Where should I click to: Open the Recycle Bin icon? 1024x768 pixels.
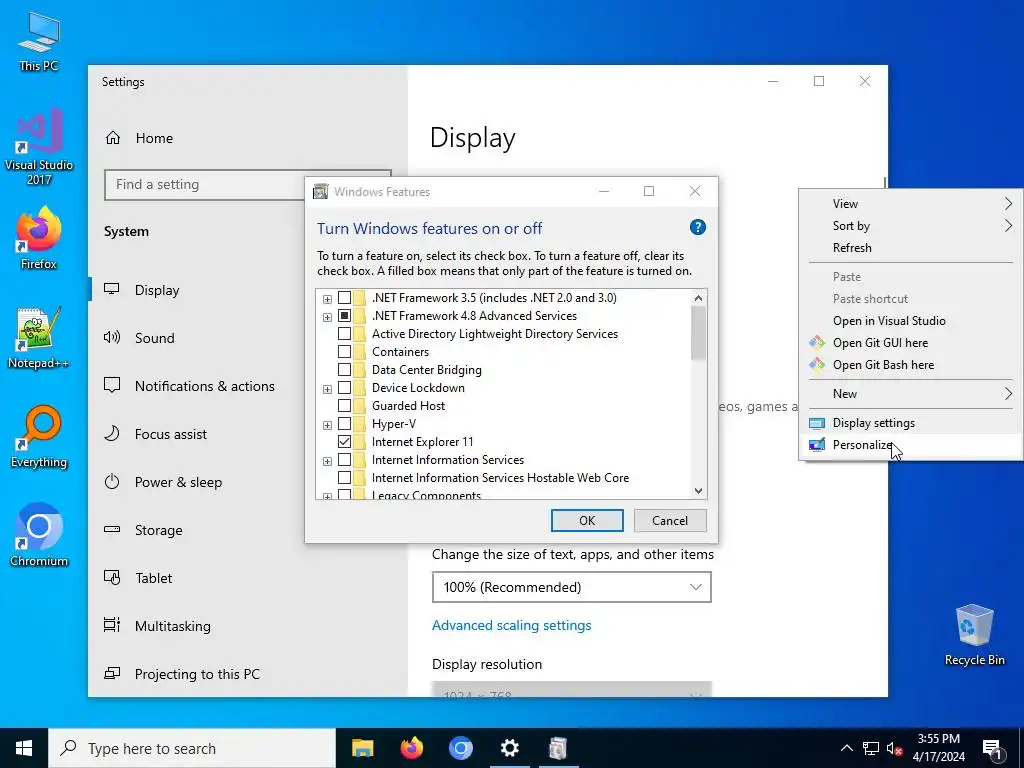tap(974, 635)
